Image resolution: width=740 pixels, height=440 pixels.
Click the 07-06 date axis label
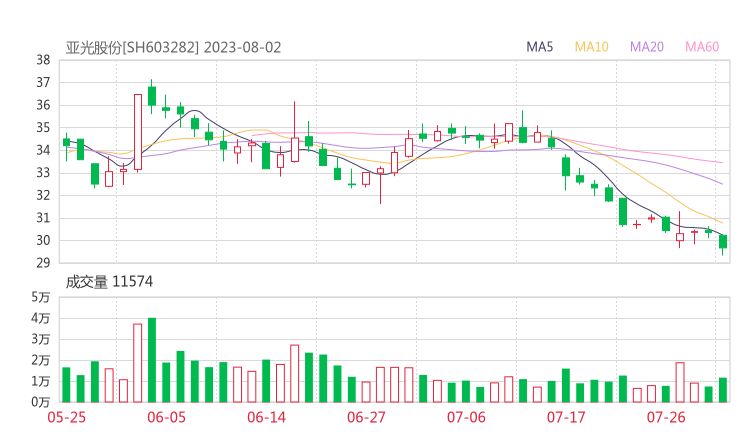pos(466,417)
